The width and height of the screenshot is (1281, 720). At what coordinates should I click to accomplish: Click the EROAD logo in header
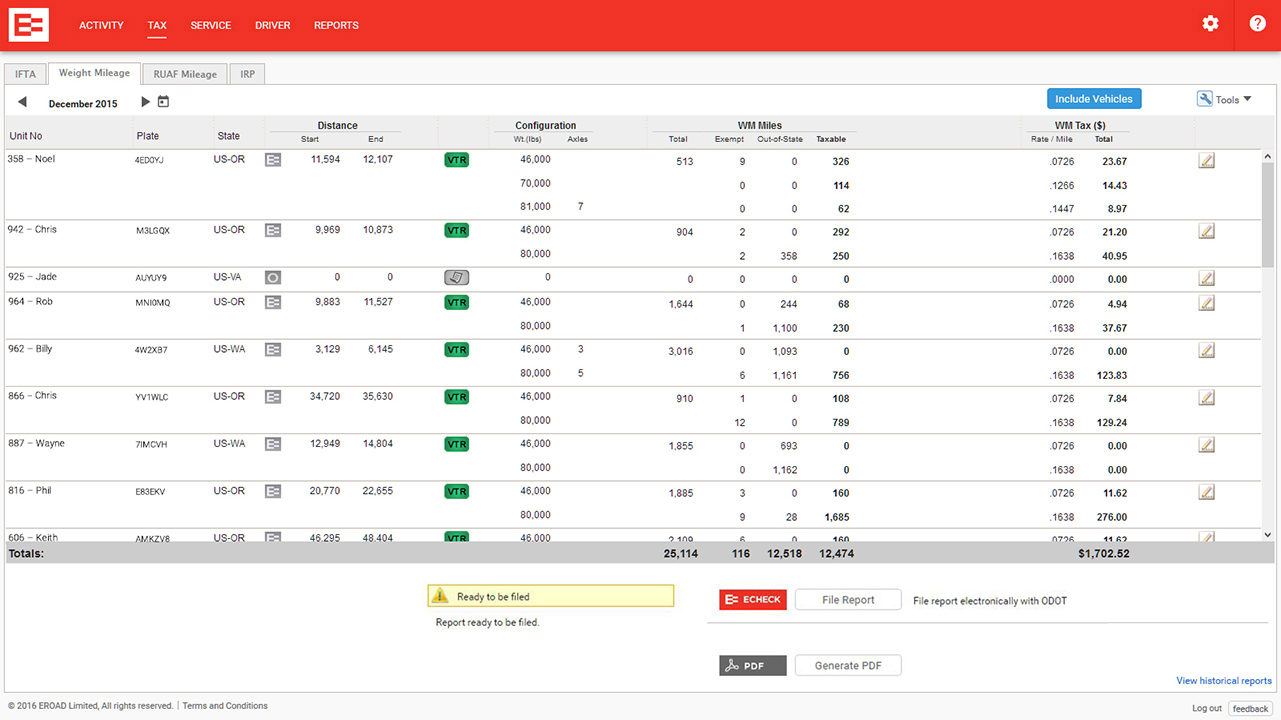coord(29,25)
